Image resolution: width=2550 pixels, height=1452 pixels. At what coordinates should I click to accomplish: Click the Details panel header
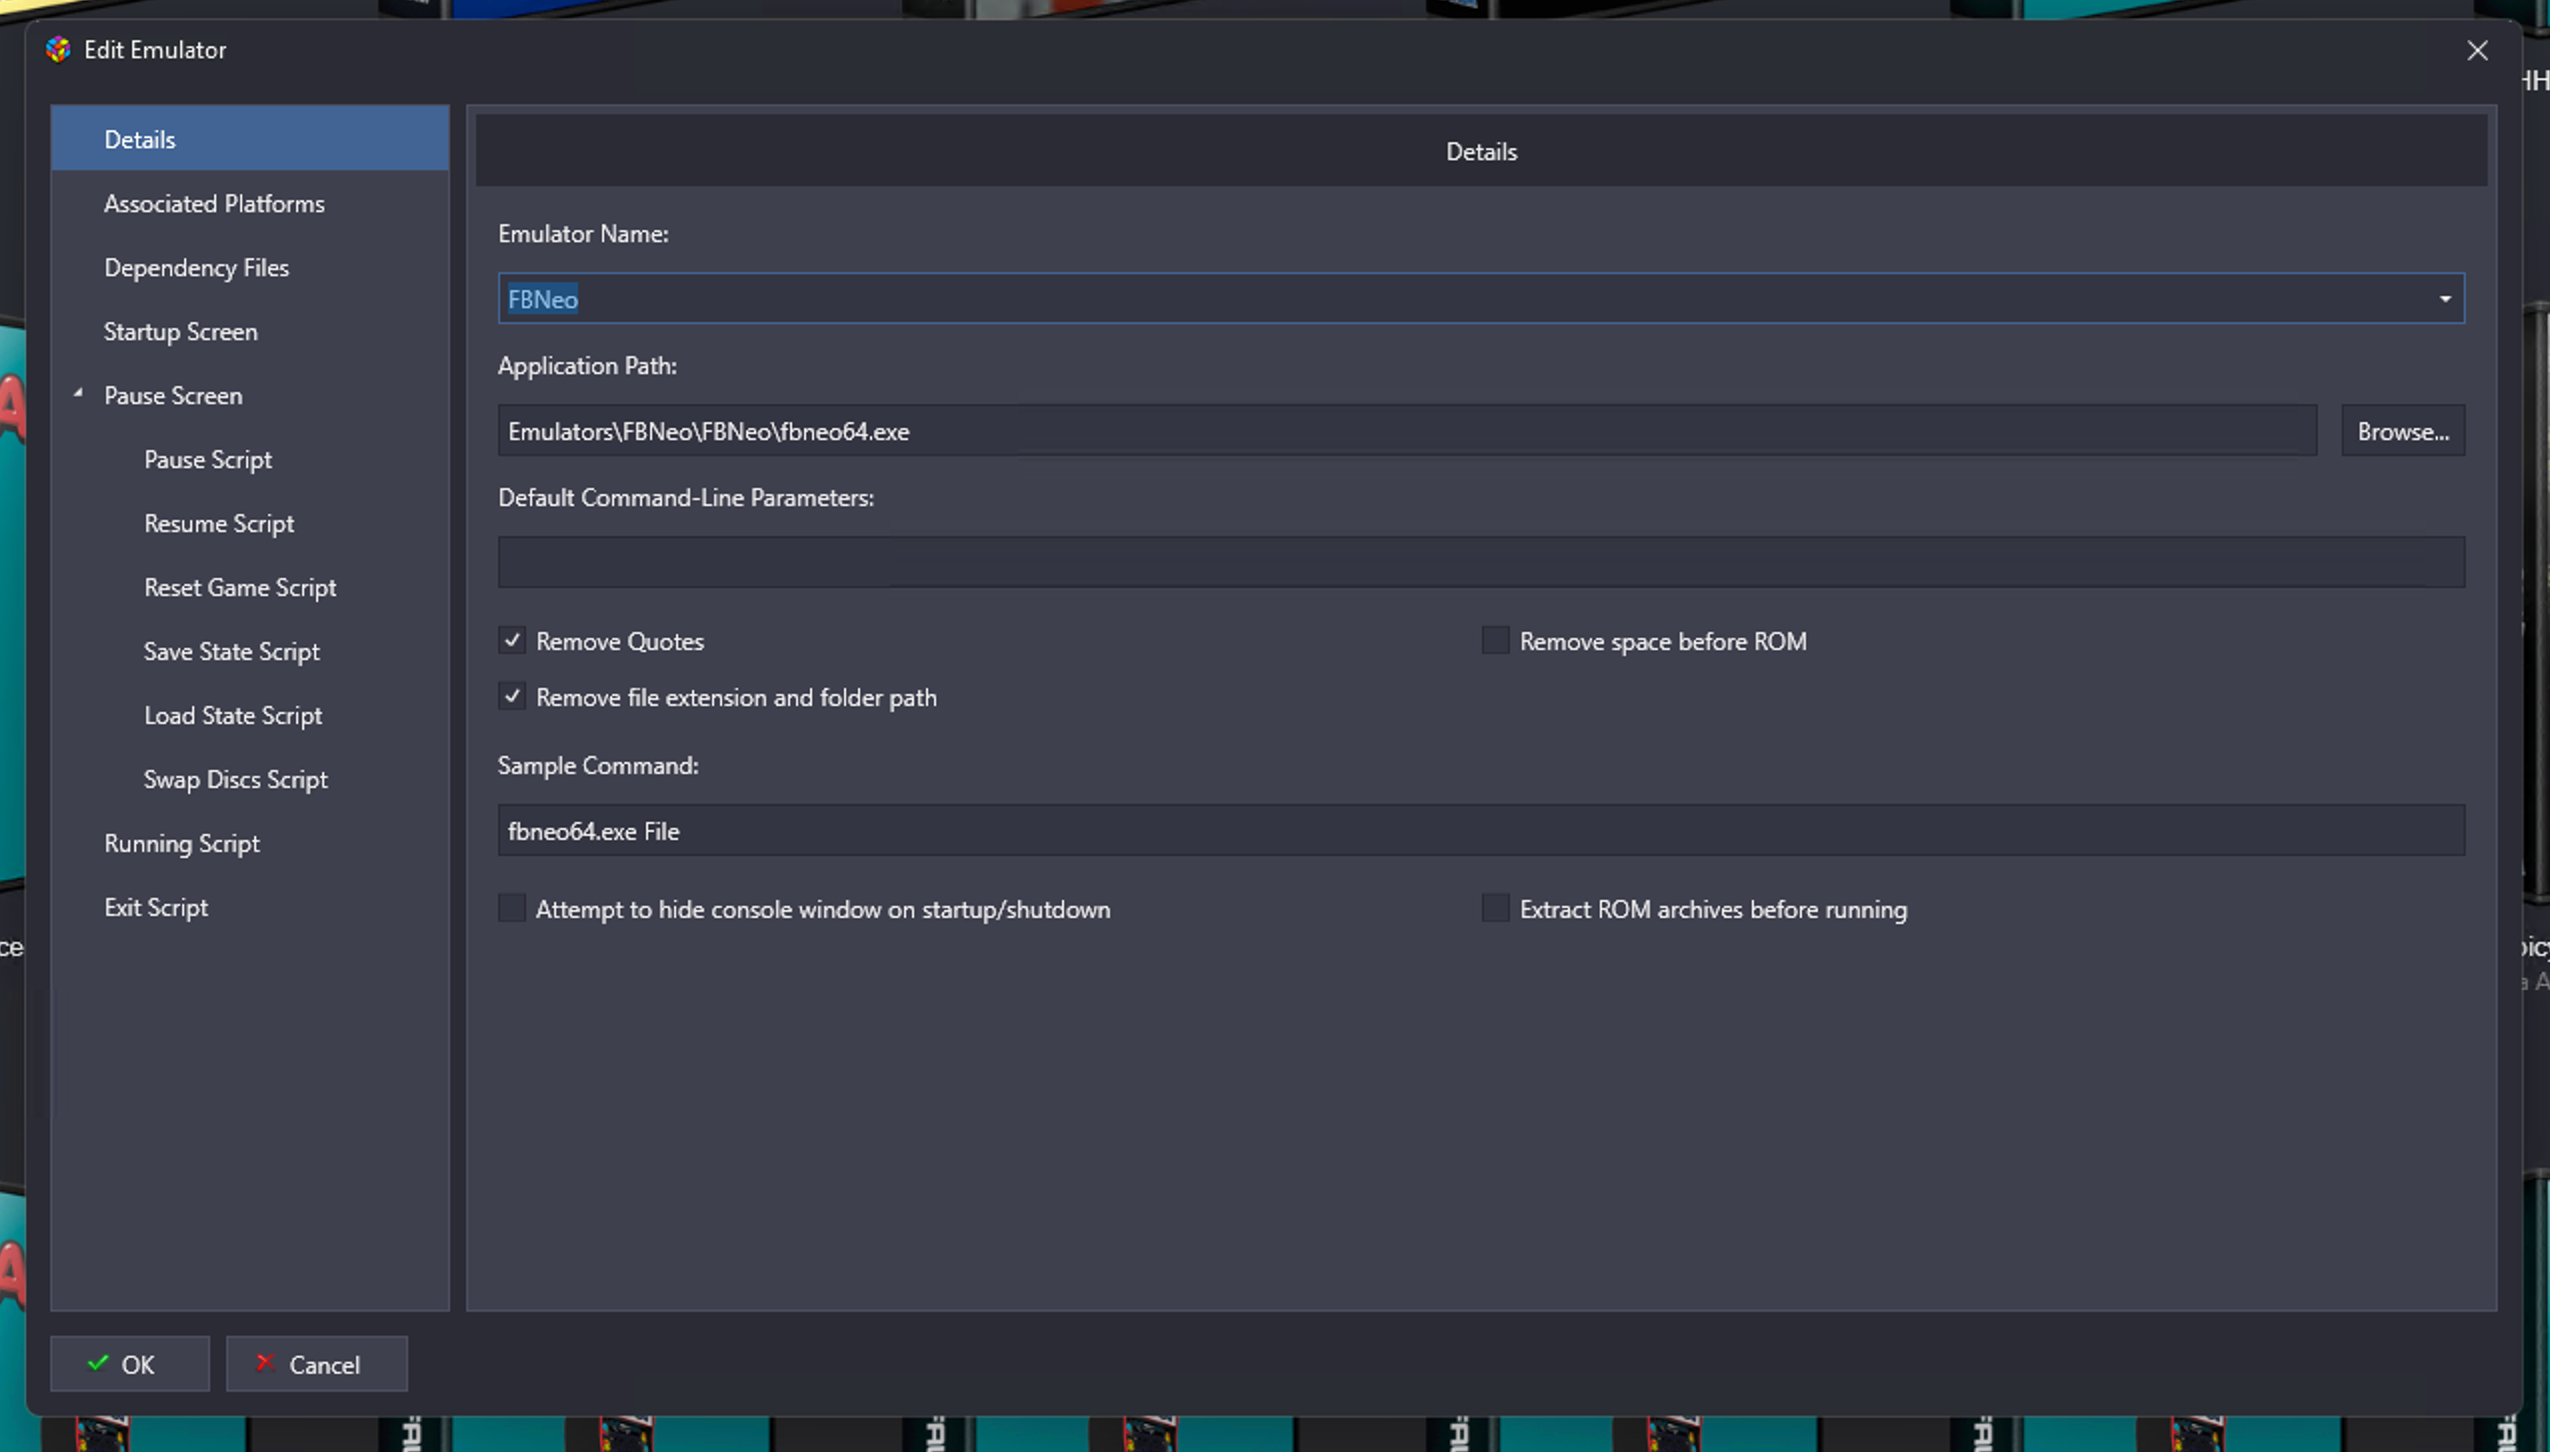(x=1481, y=151)
